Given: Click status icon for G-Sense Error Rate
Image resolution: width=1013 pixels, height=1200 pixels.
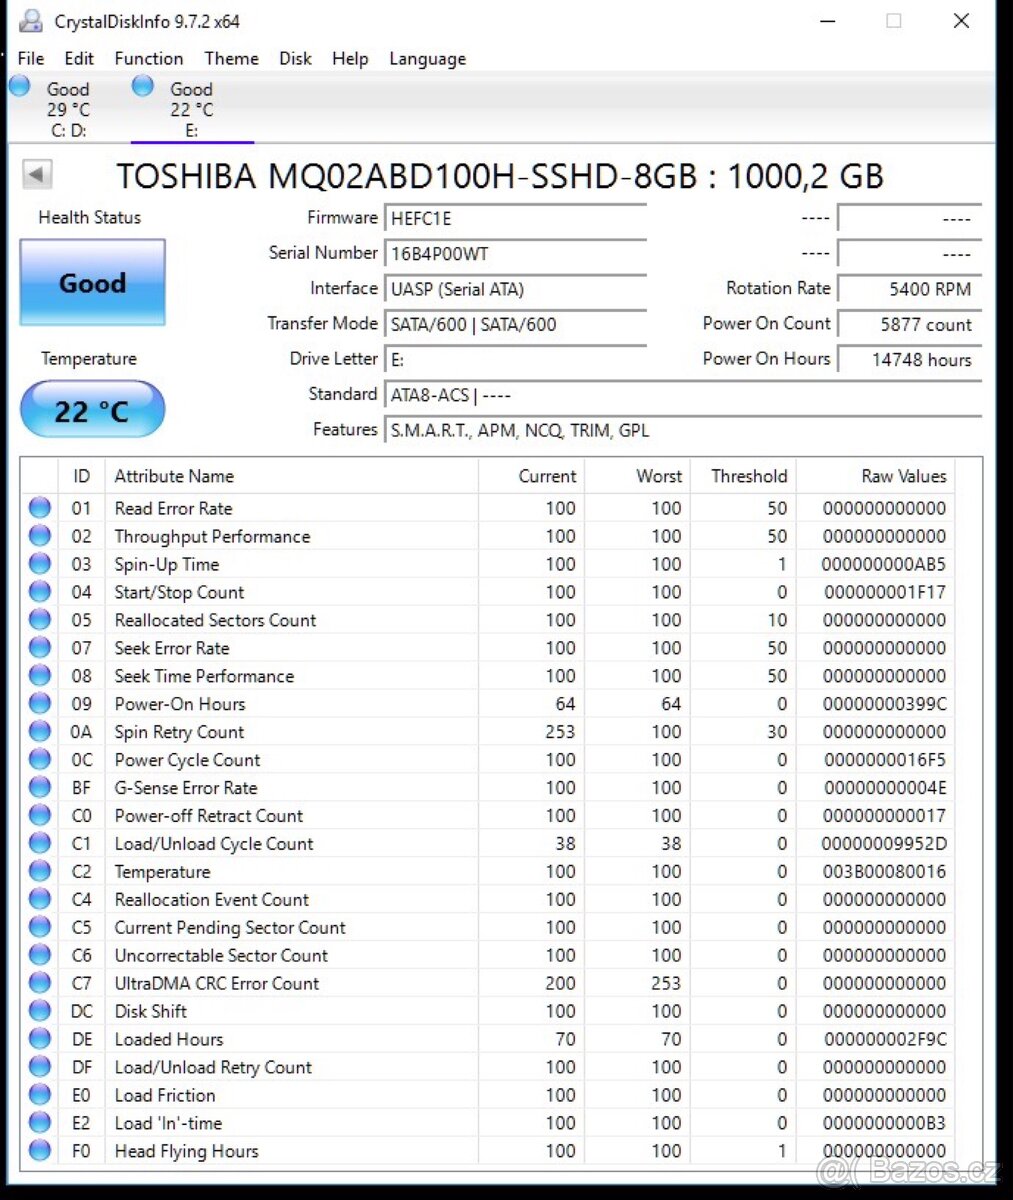Looking at the screenshot, I should coord(40,787).
